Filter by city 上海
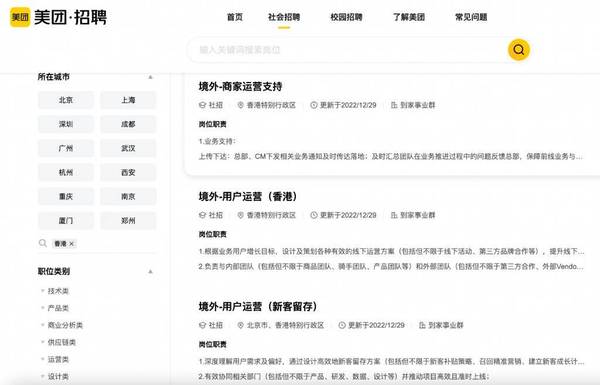The width and height of the screenshot is (600, 385). (128, 100)
